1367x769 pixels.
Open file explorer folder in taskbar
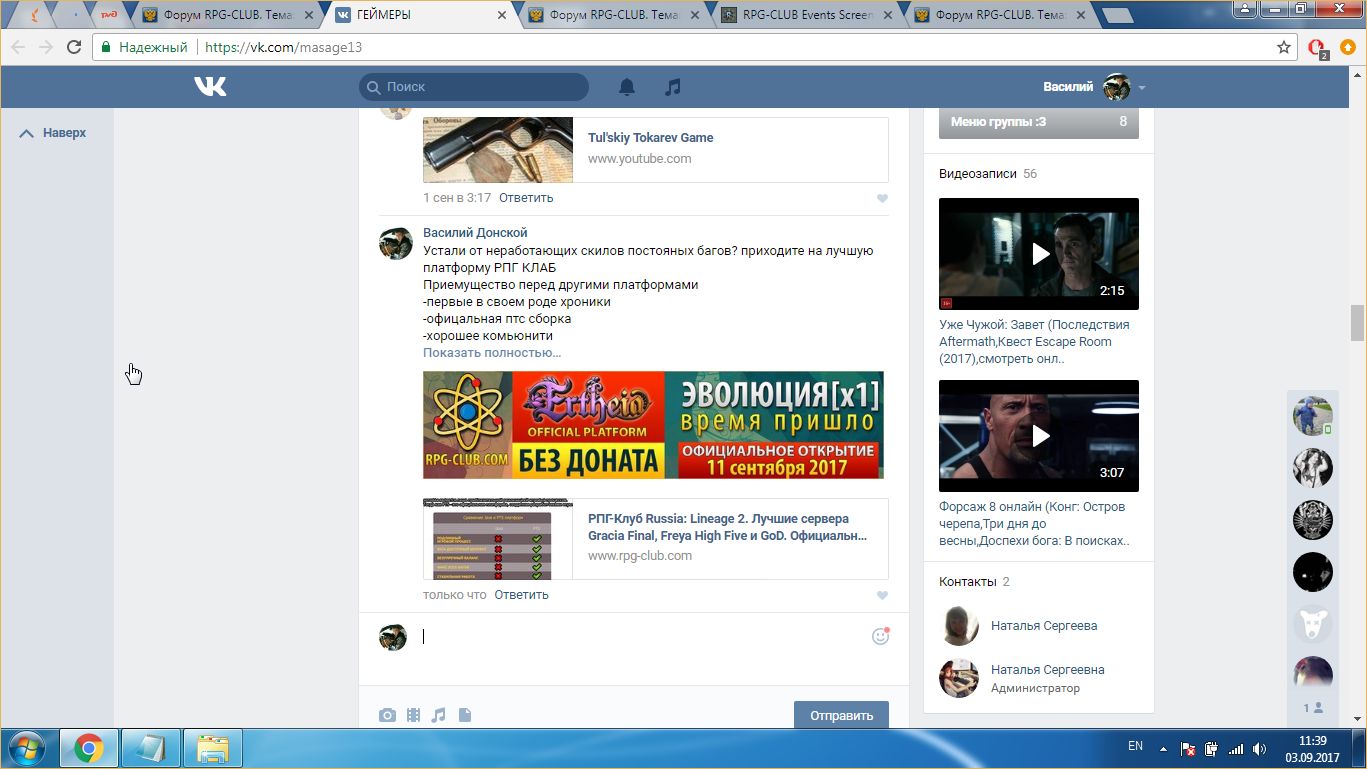click(x=213, y=747)
